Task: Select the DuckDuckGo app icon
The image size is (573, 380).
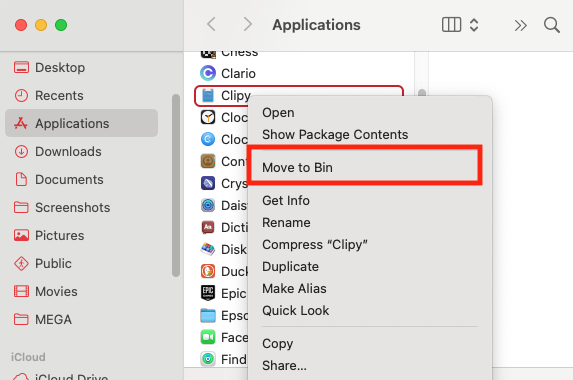Action: tap(208, 271)
